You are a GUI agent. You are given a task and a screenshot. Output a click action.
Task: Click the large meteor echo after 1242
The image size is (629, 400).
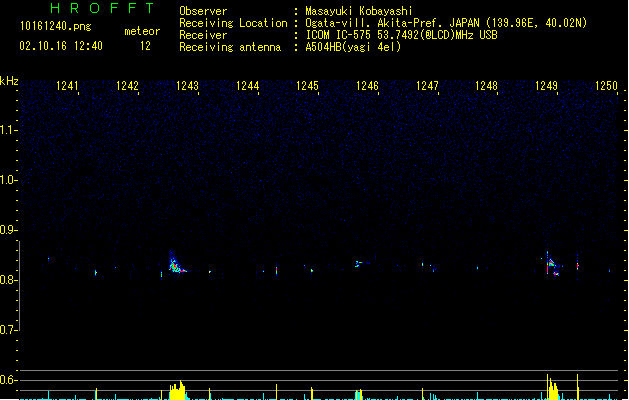176,262
